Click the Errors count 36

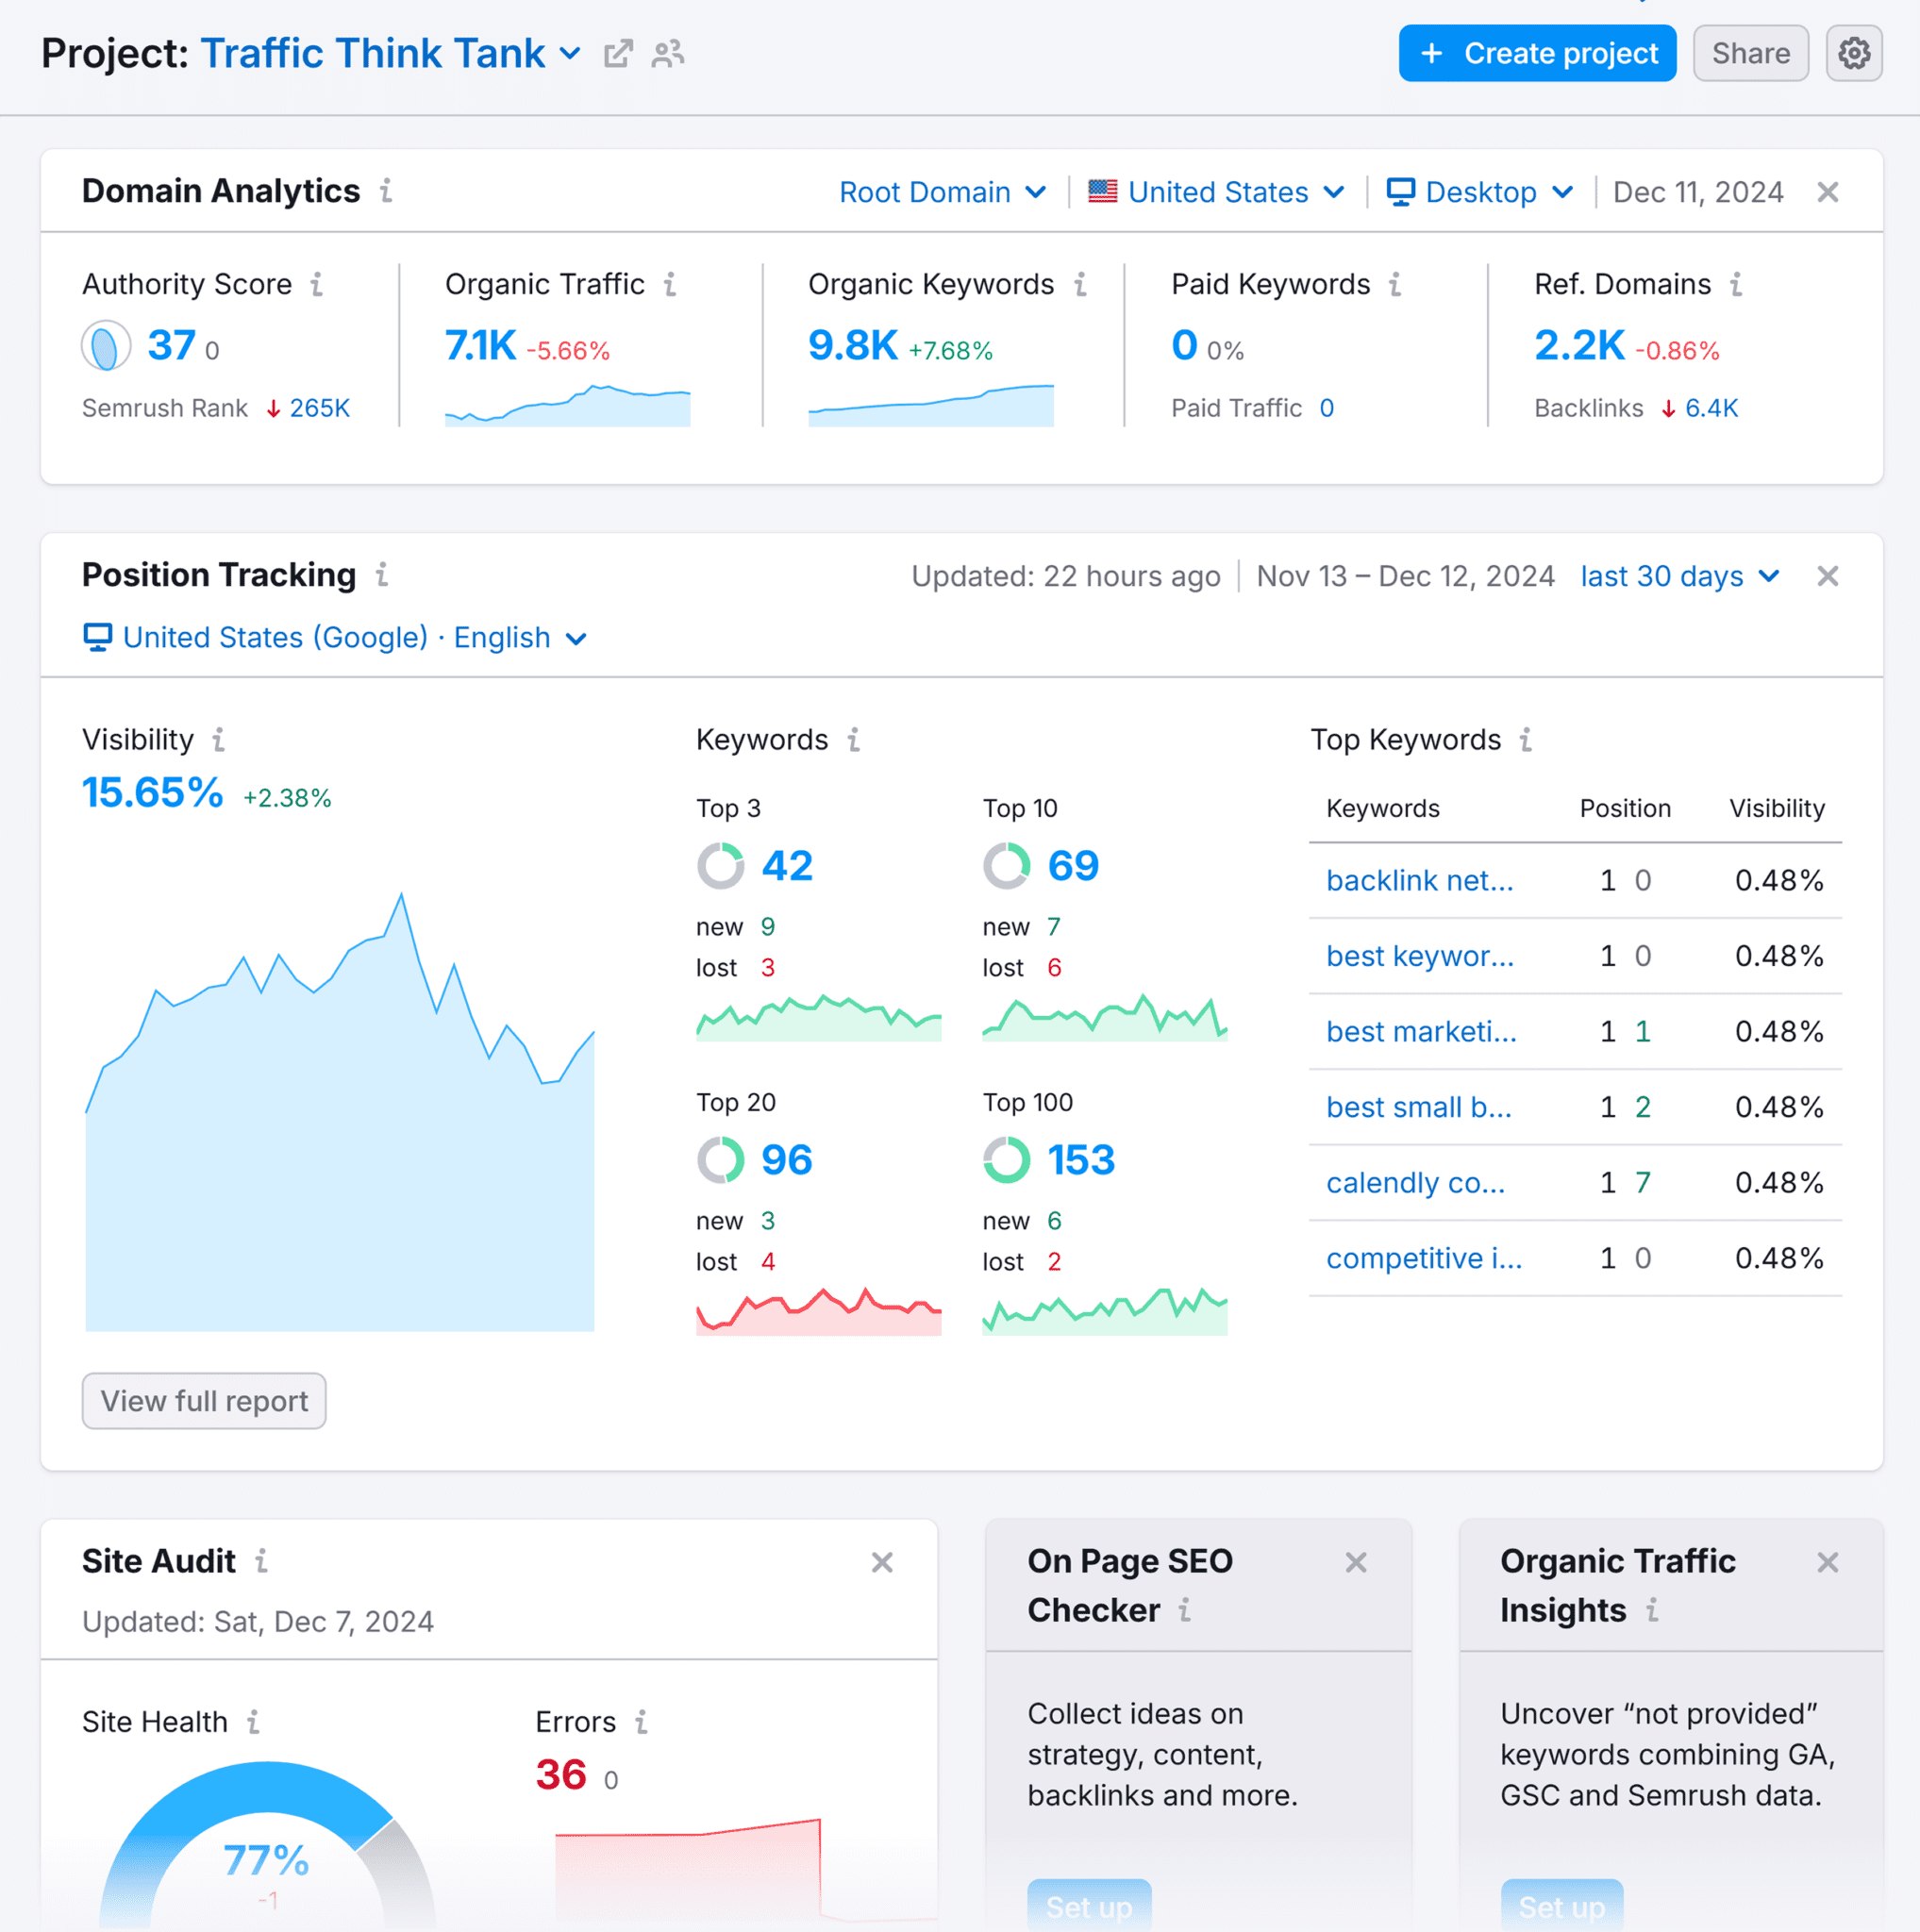click(x=561, y=1775)
